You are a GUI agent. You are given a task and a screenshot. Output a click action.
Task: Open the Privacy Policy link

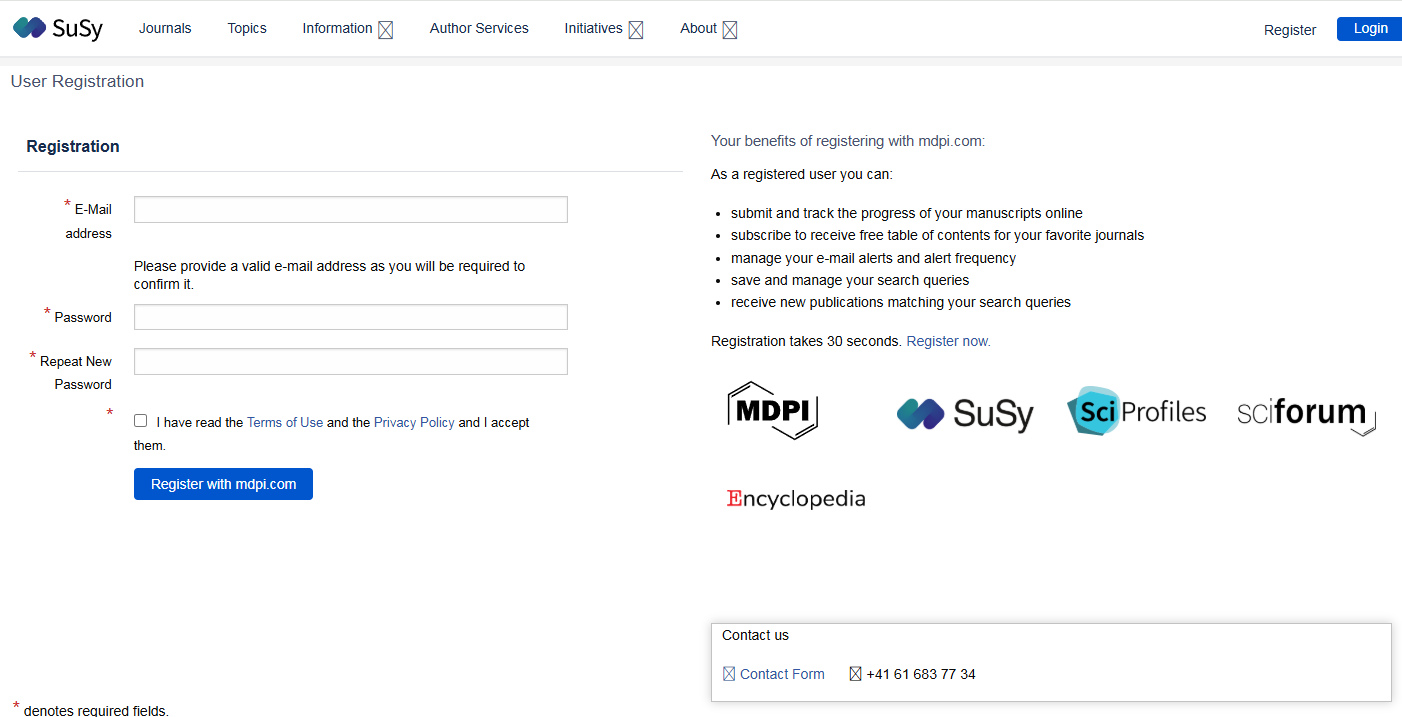[x=414, y=422]
